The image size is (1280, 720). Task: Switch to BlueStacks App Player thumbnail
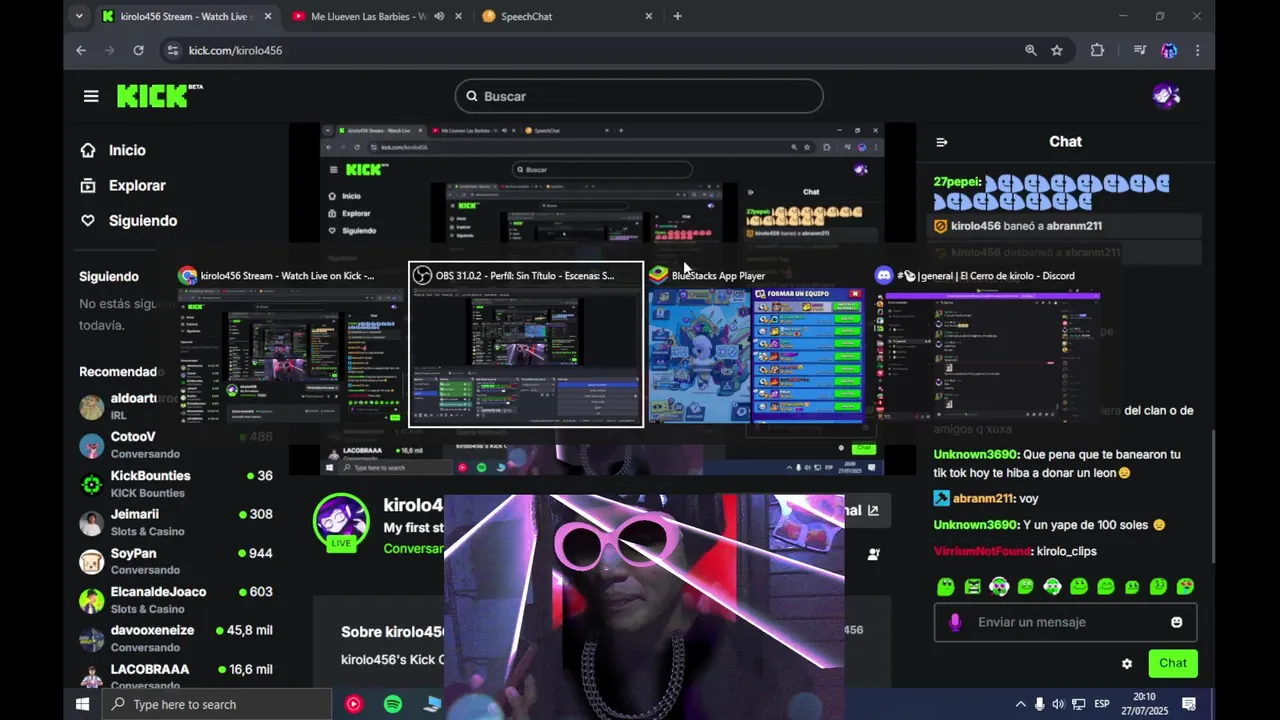pos(755,344)
